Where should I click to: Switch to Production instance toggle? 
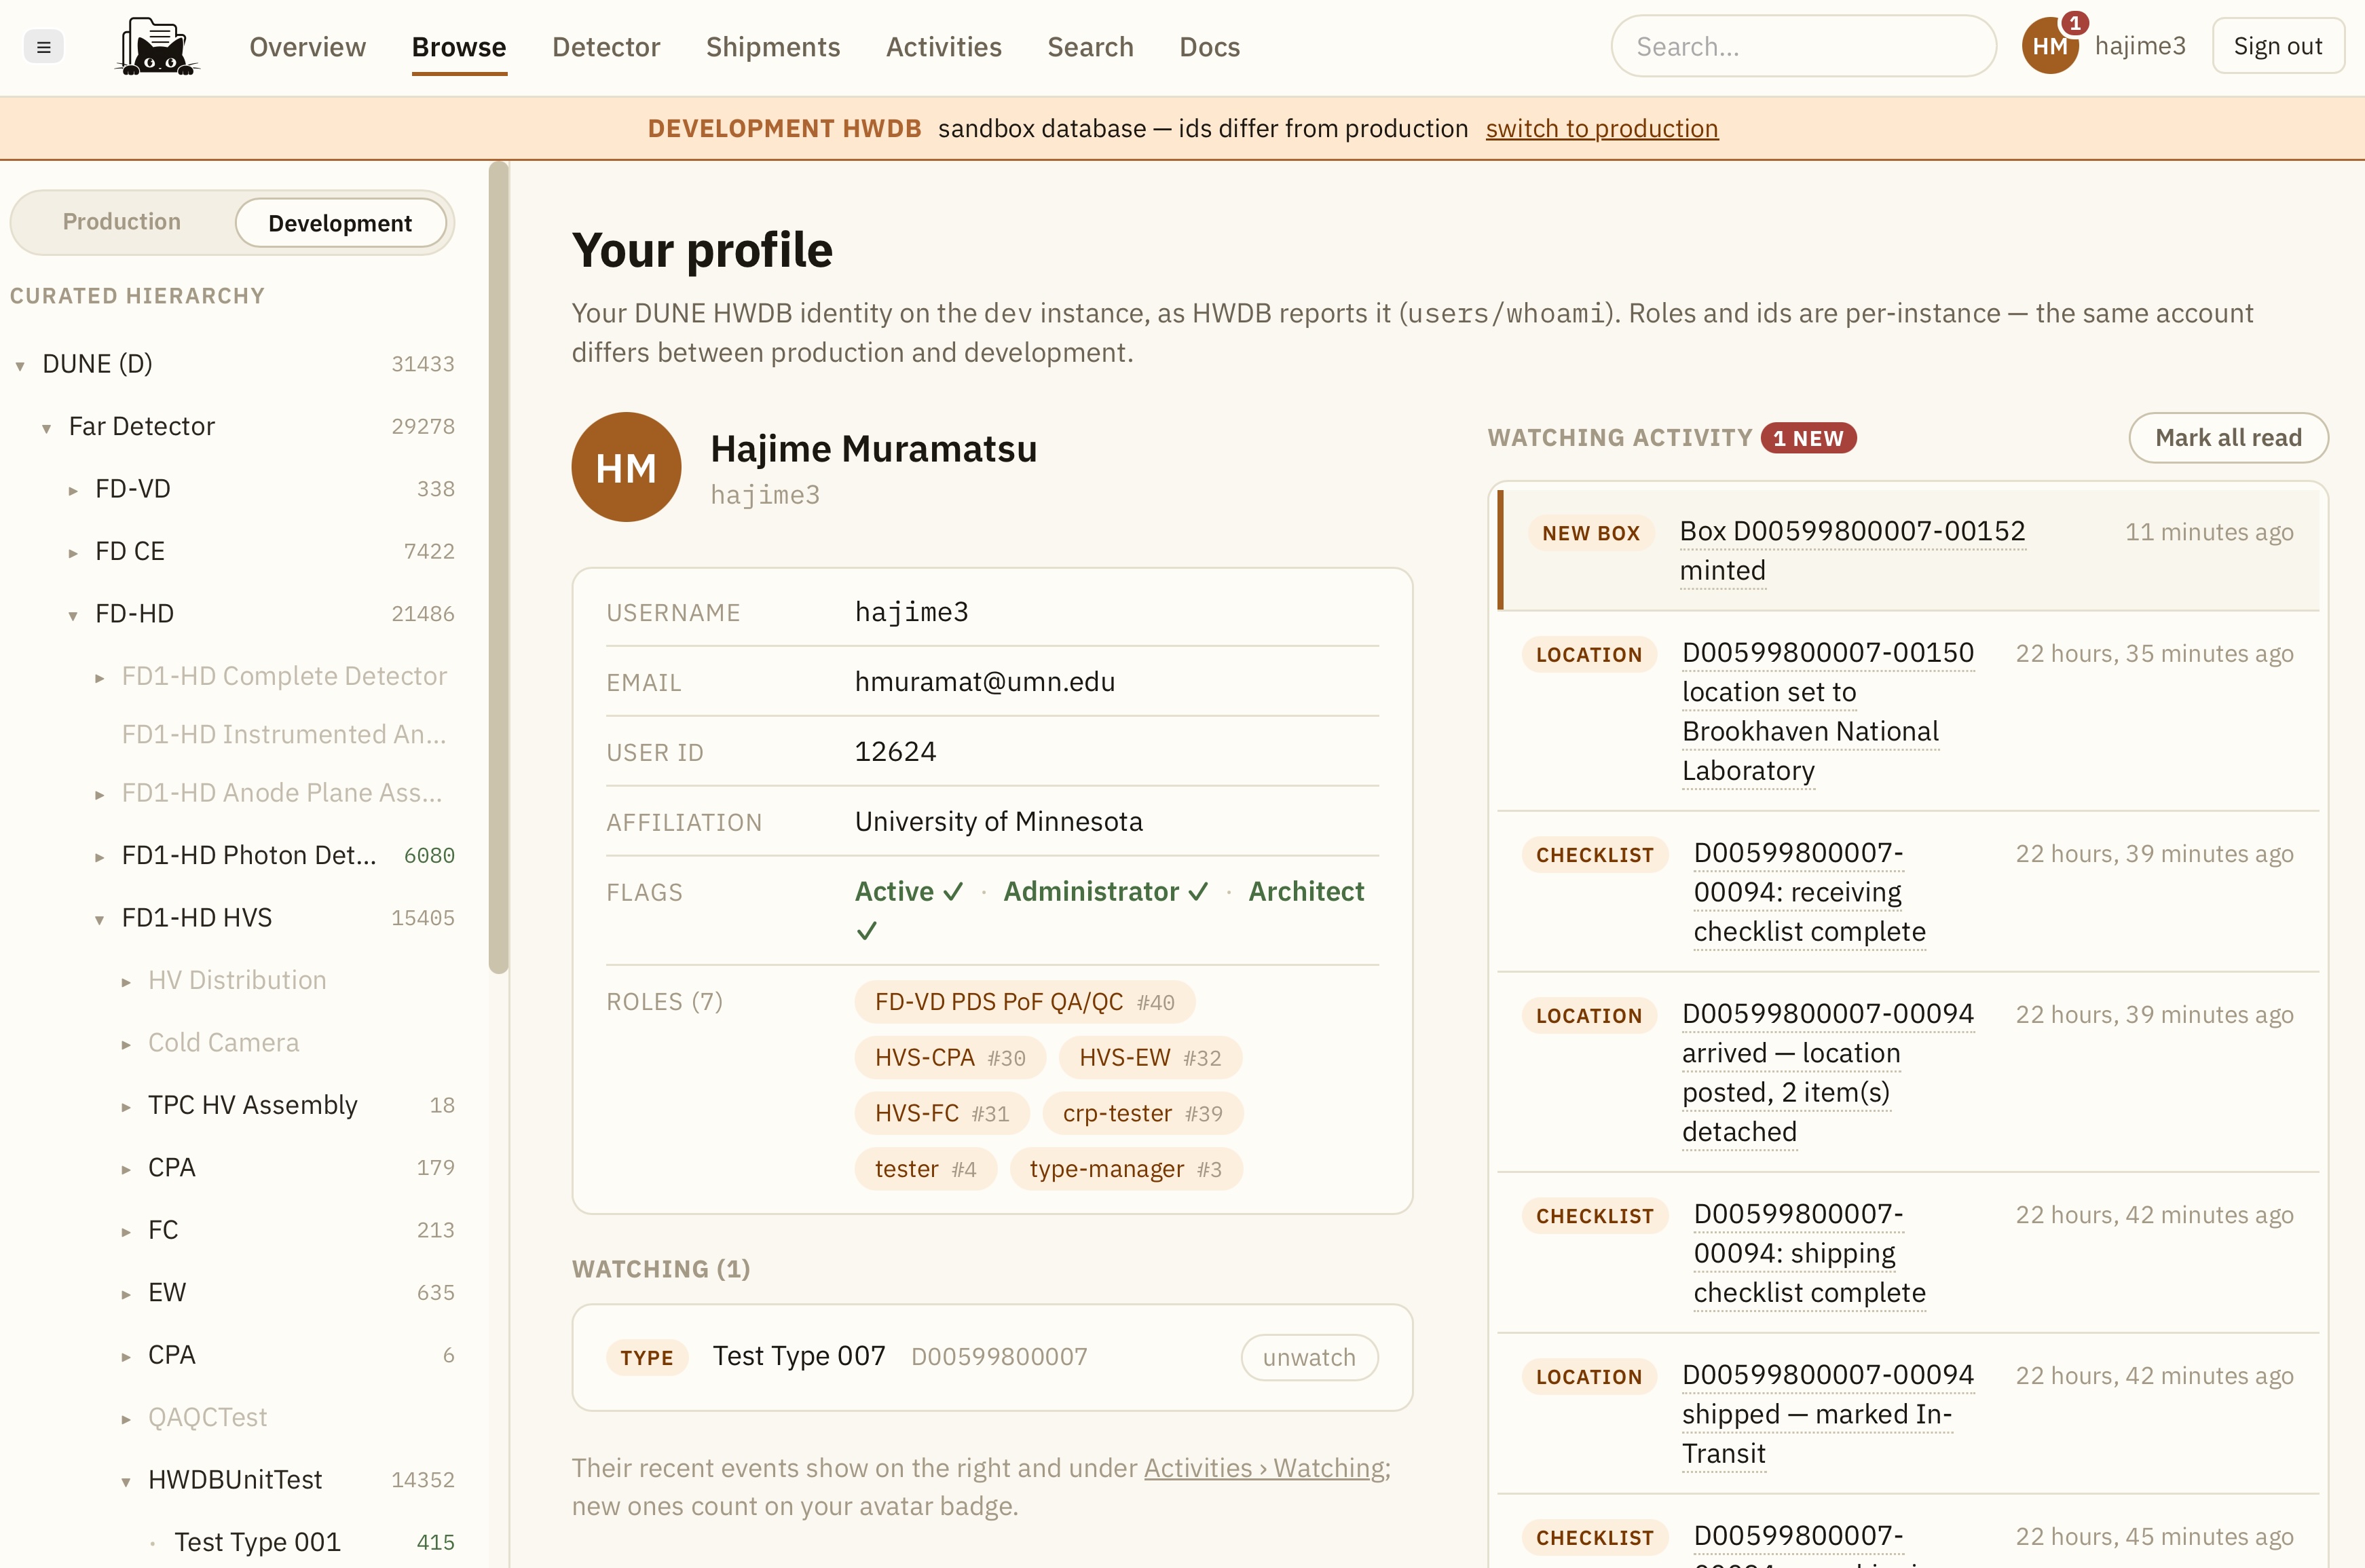122,222
